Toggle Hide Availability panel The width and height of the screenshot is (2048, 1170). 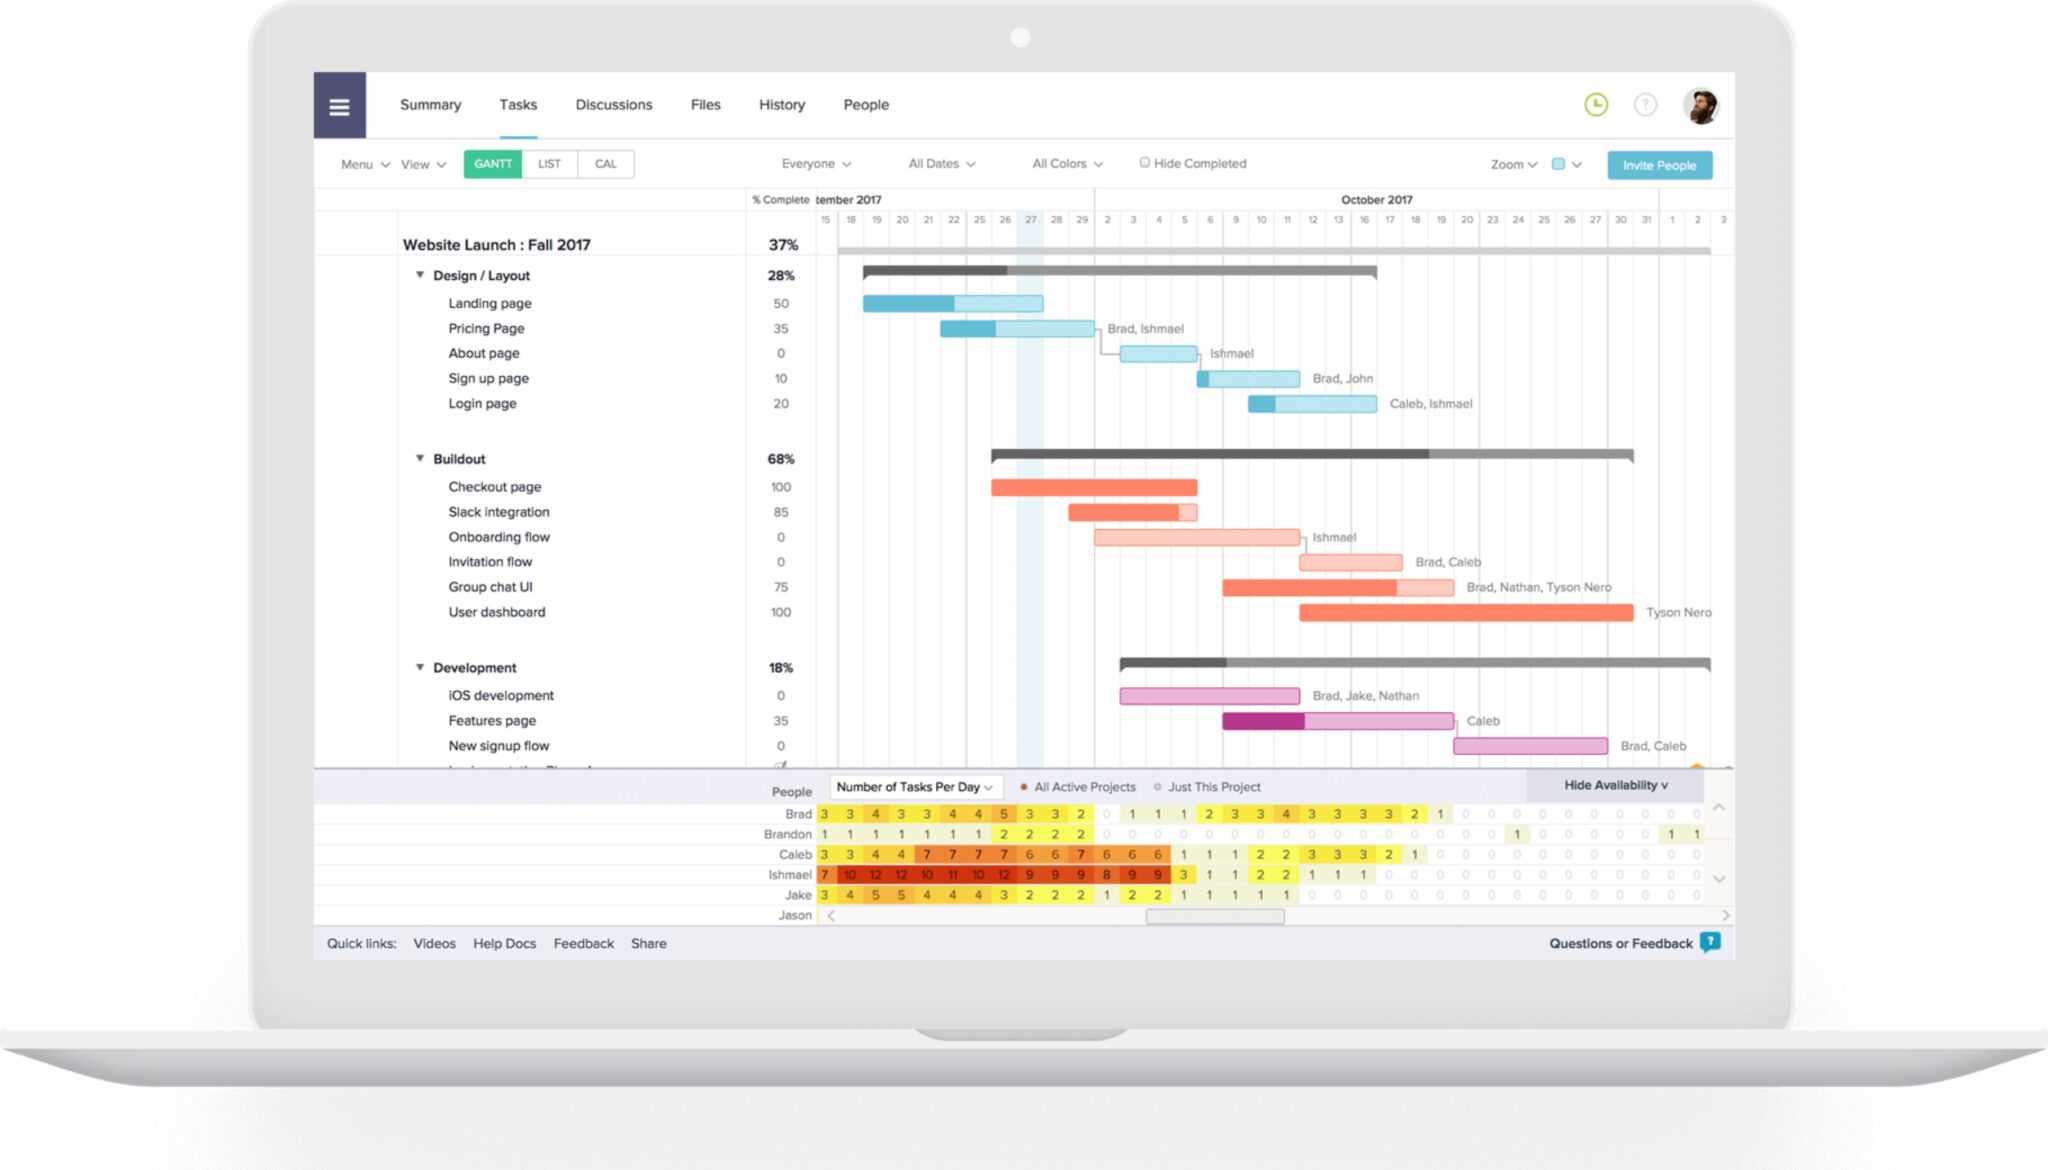tap(1615, 786)
